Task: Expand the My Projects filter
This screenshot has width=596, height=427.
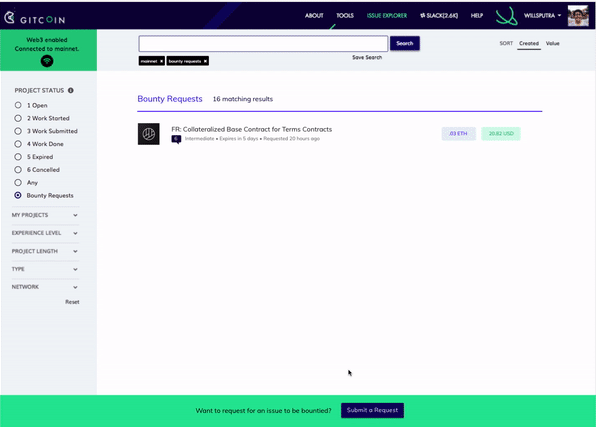Action: (45, 215)
